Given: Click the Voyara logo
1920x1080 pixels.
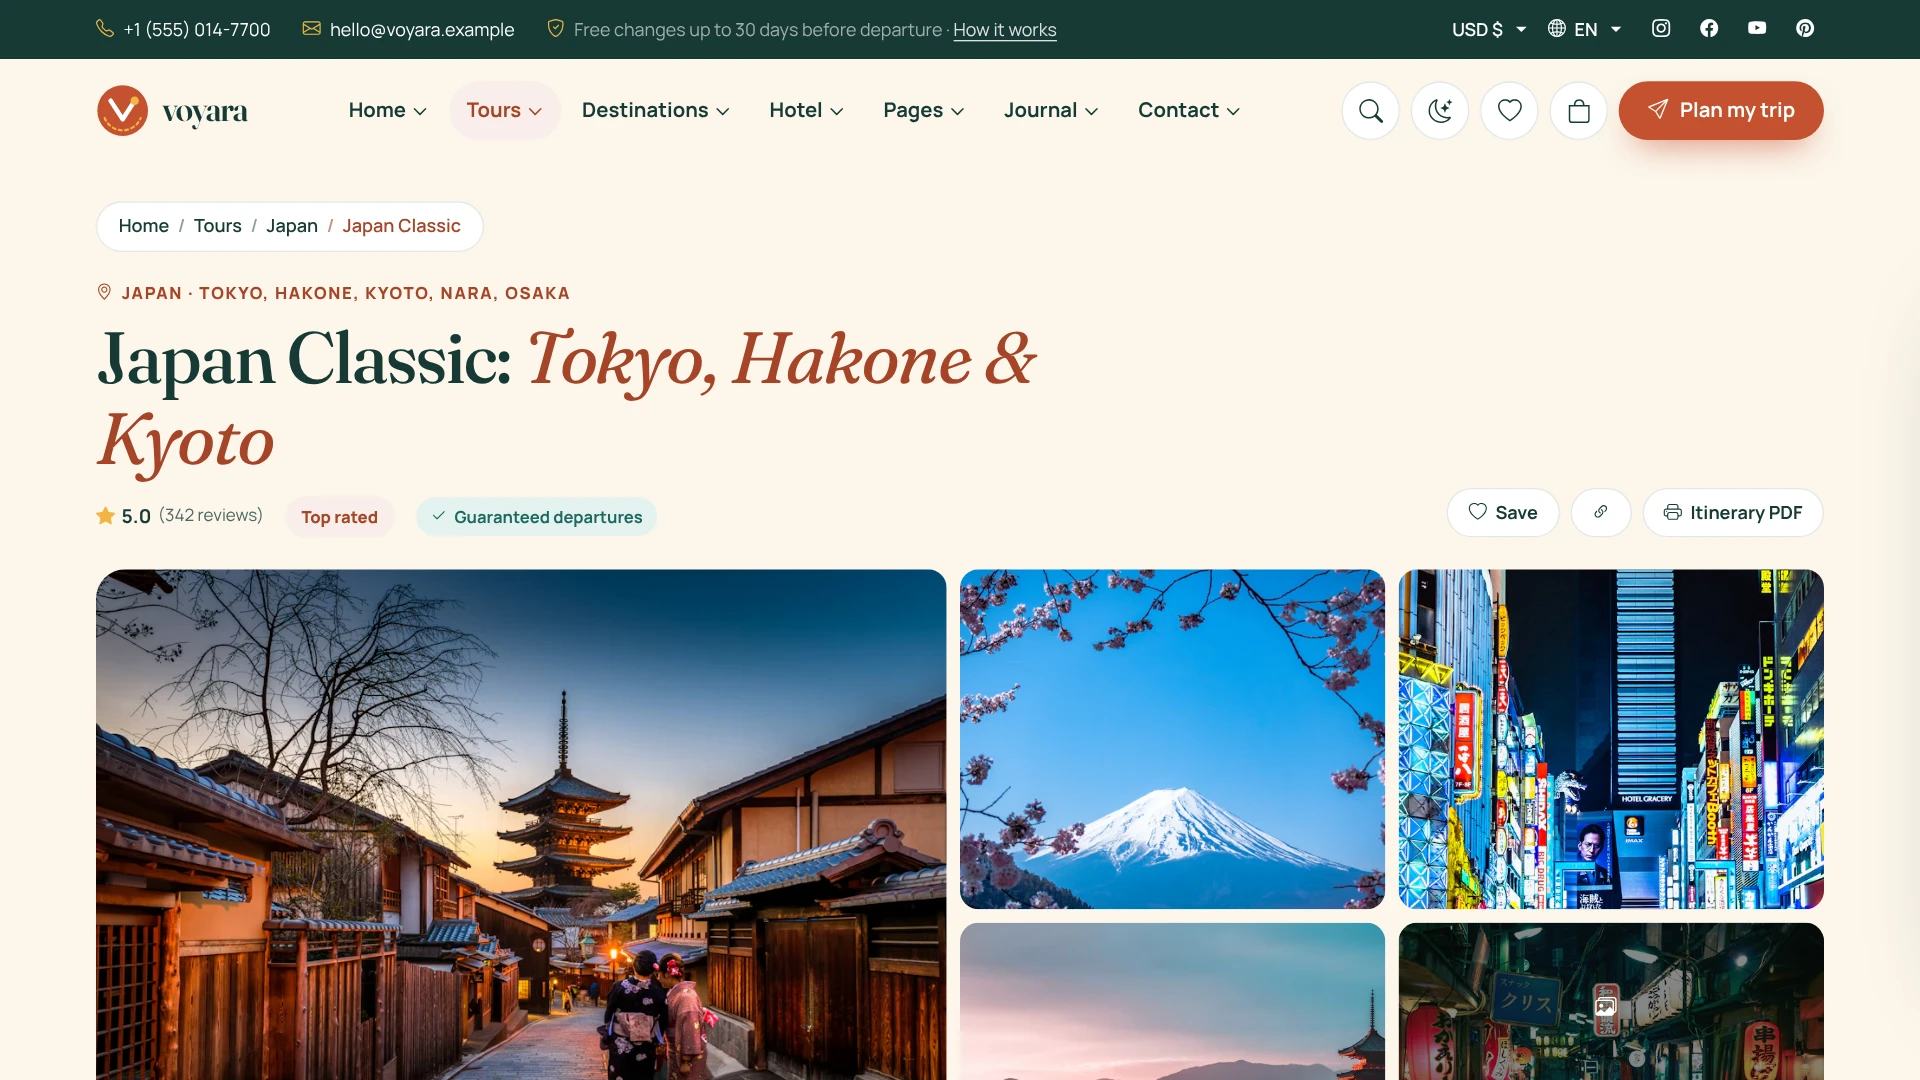Looking at the screenshot, I should (172, 111).
